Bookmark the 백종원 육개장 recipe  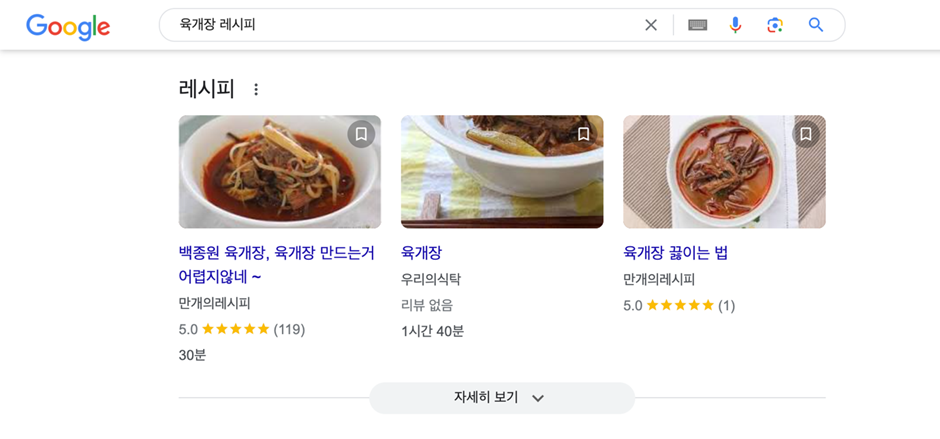click(x=361, y=134)
